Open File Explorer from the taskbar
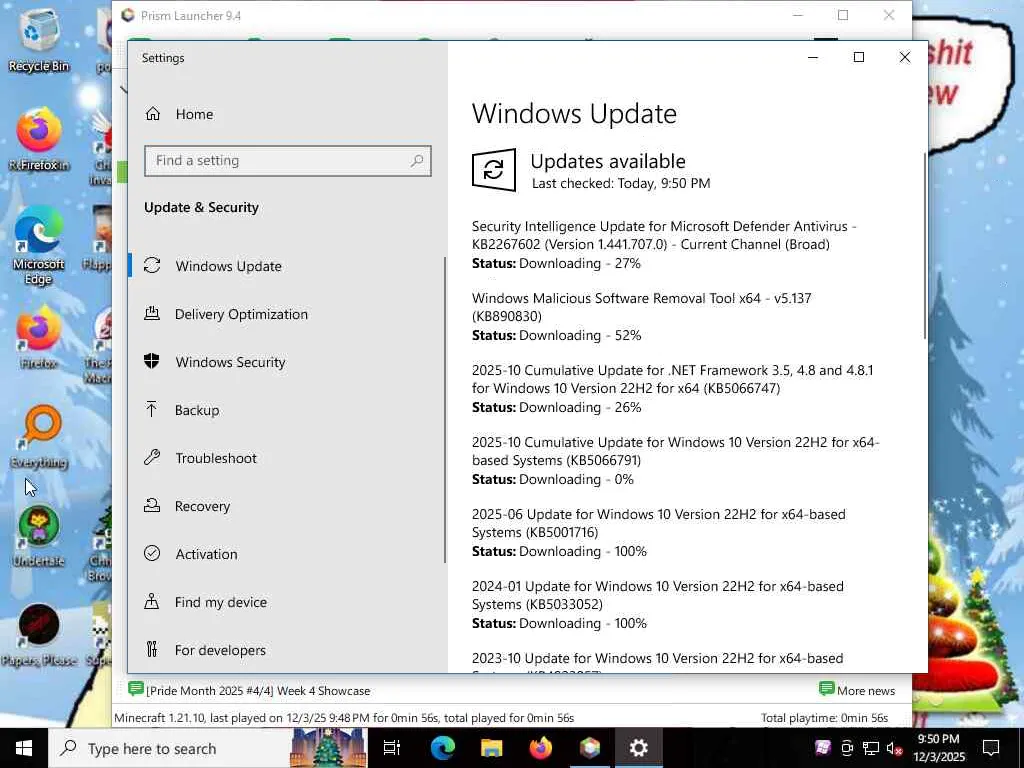 pos(491,748)
